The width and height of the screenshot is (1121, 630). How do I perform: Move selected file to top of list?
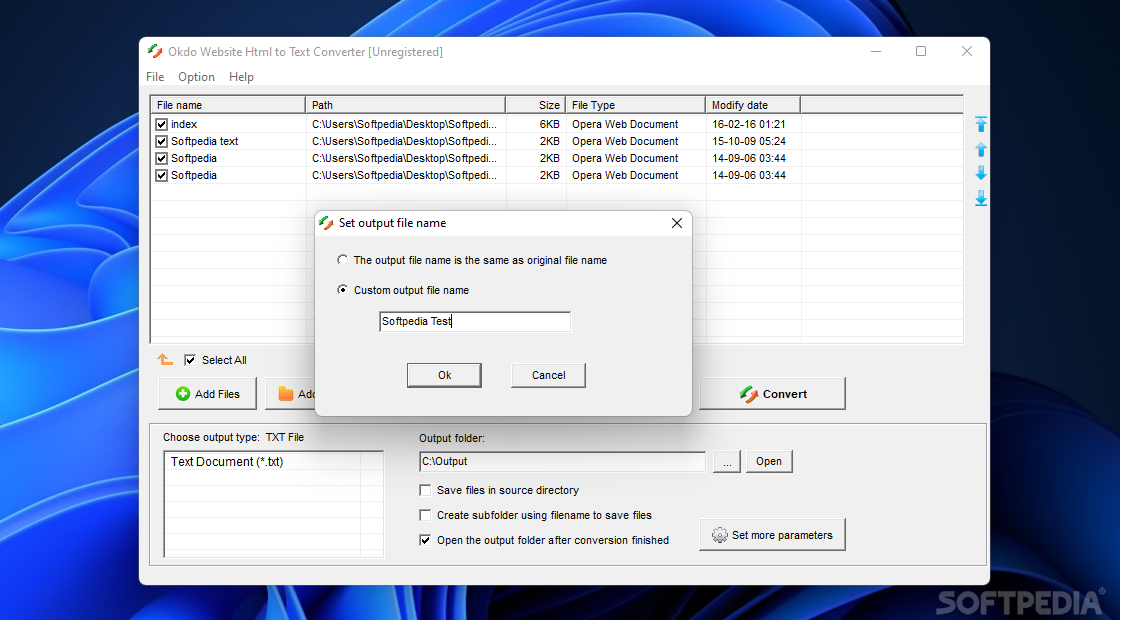pyautogui.click(x=981, y=124)
